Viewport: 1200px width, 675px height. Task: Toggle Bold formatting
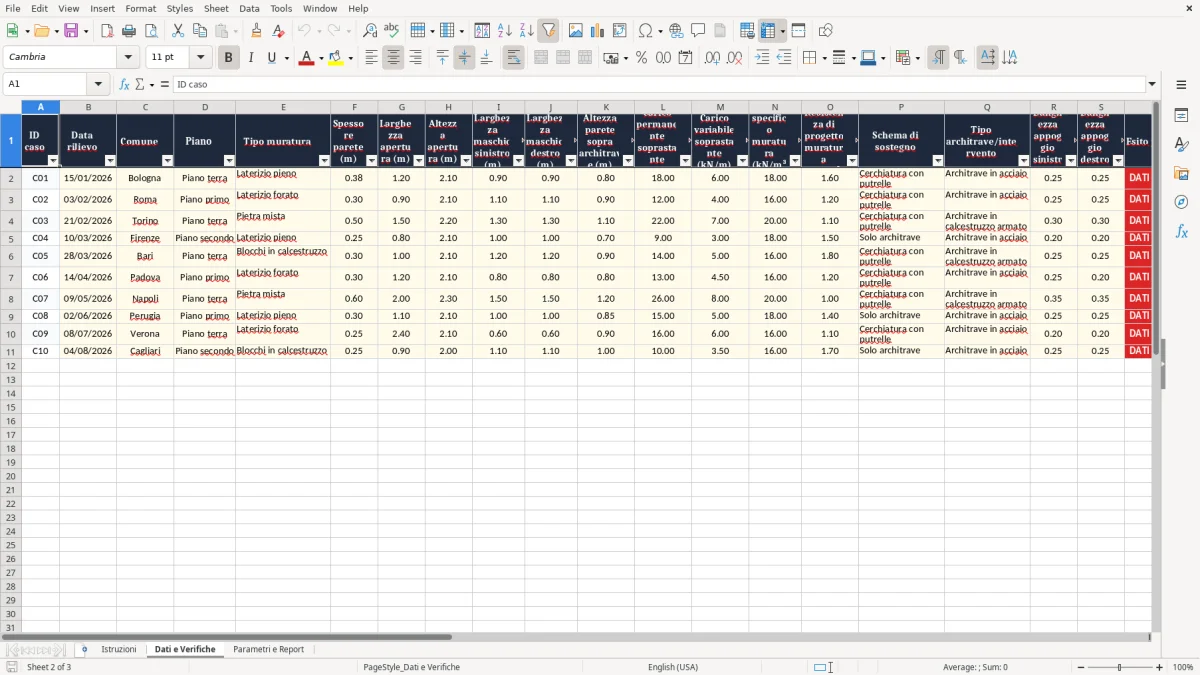coord(228,58)
